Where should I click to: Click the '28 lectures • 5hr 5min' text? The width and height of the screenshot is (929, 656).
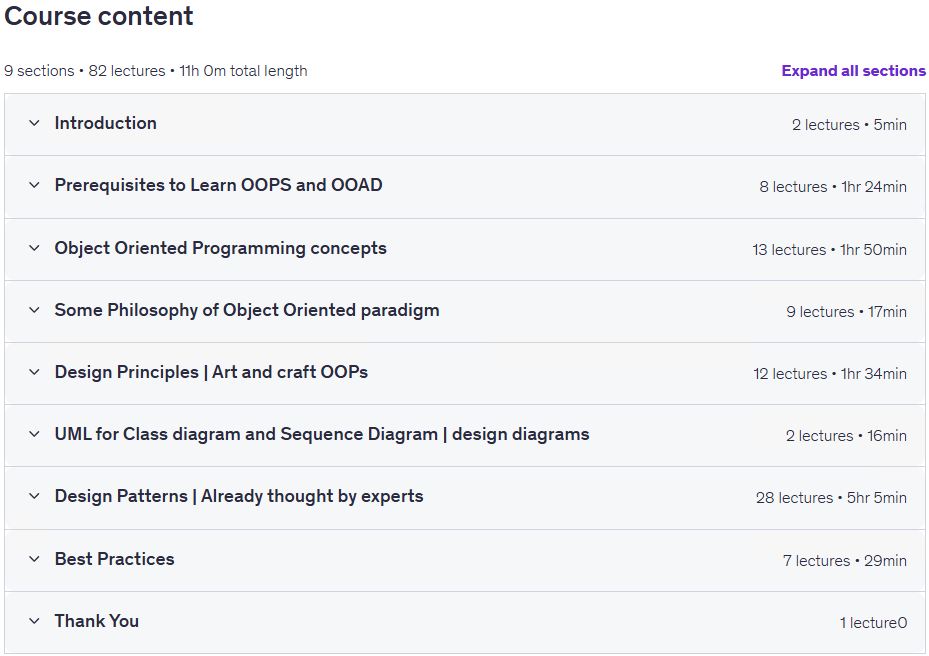831,498
